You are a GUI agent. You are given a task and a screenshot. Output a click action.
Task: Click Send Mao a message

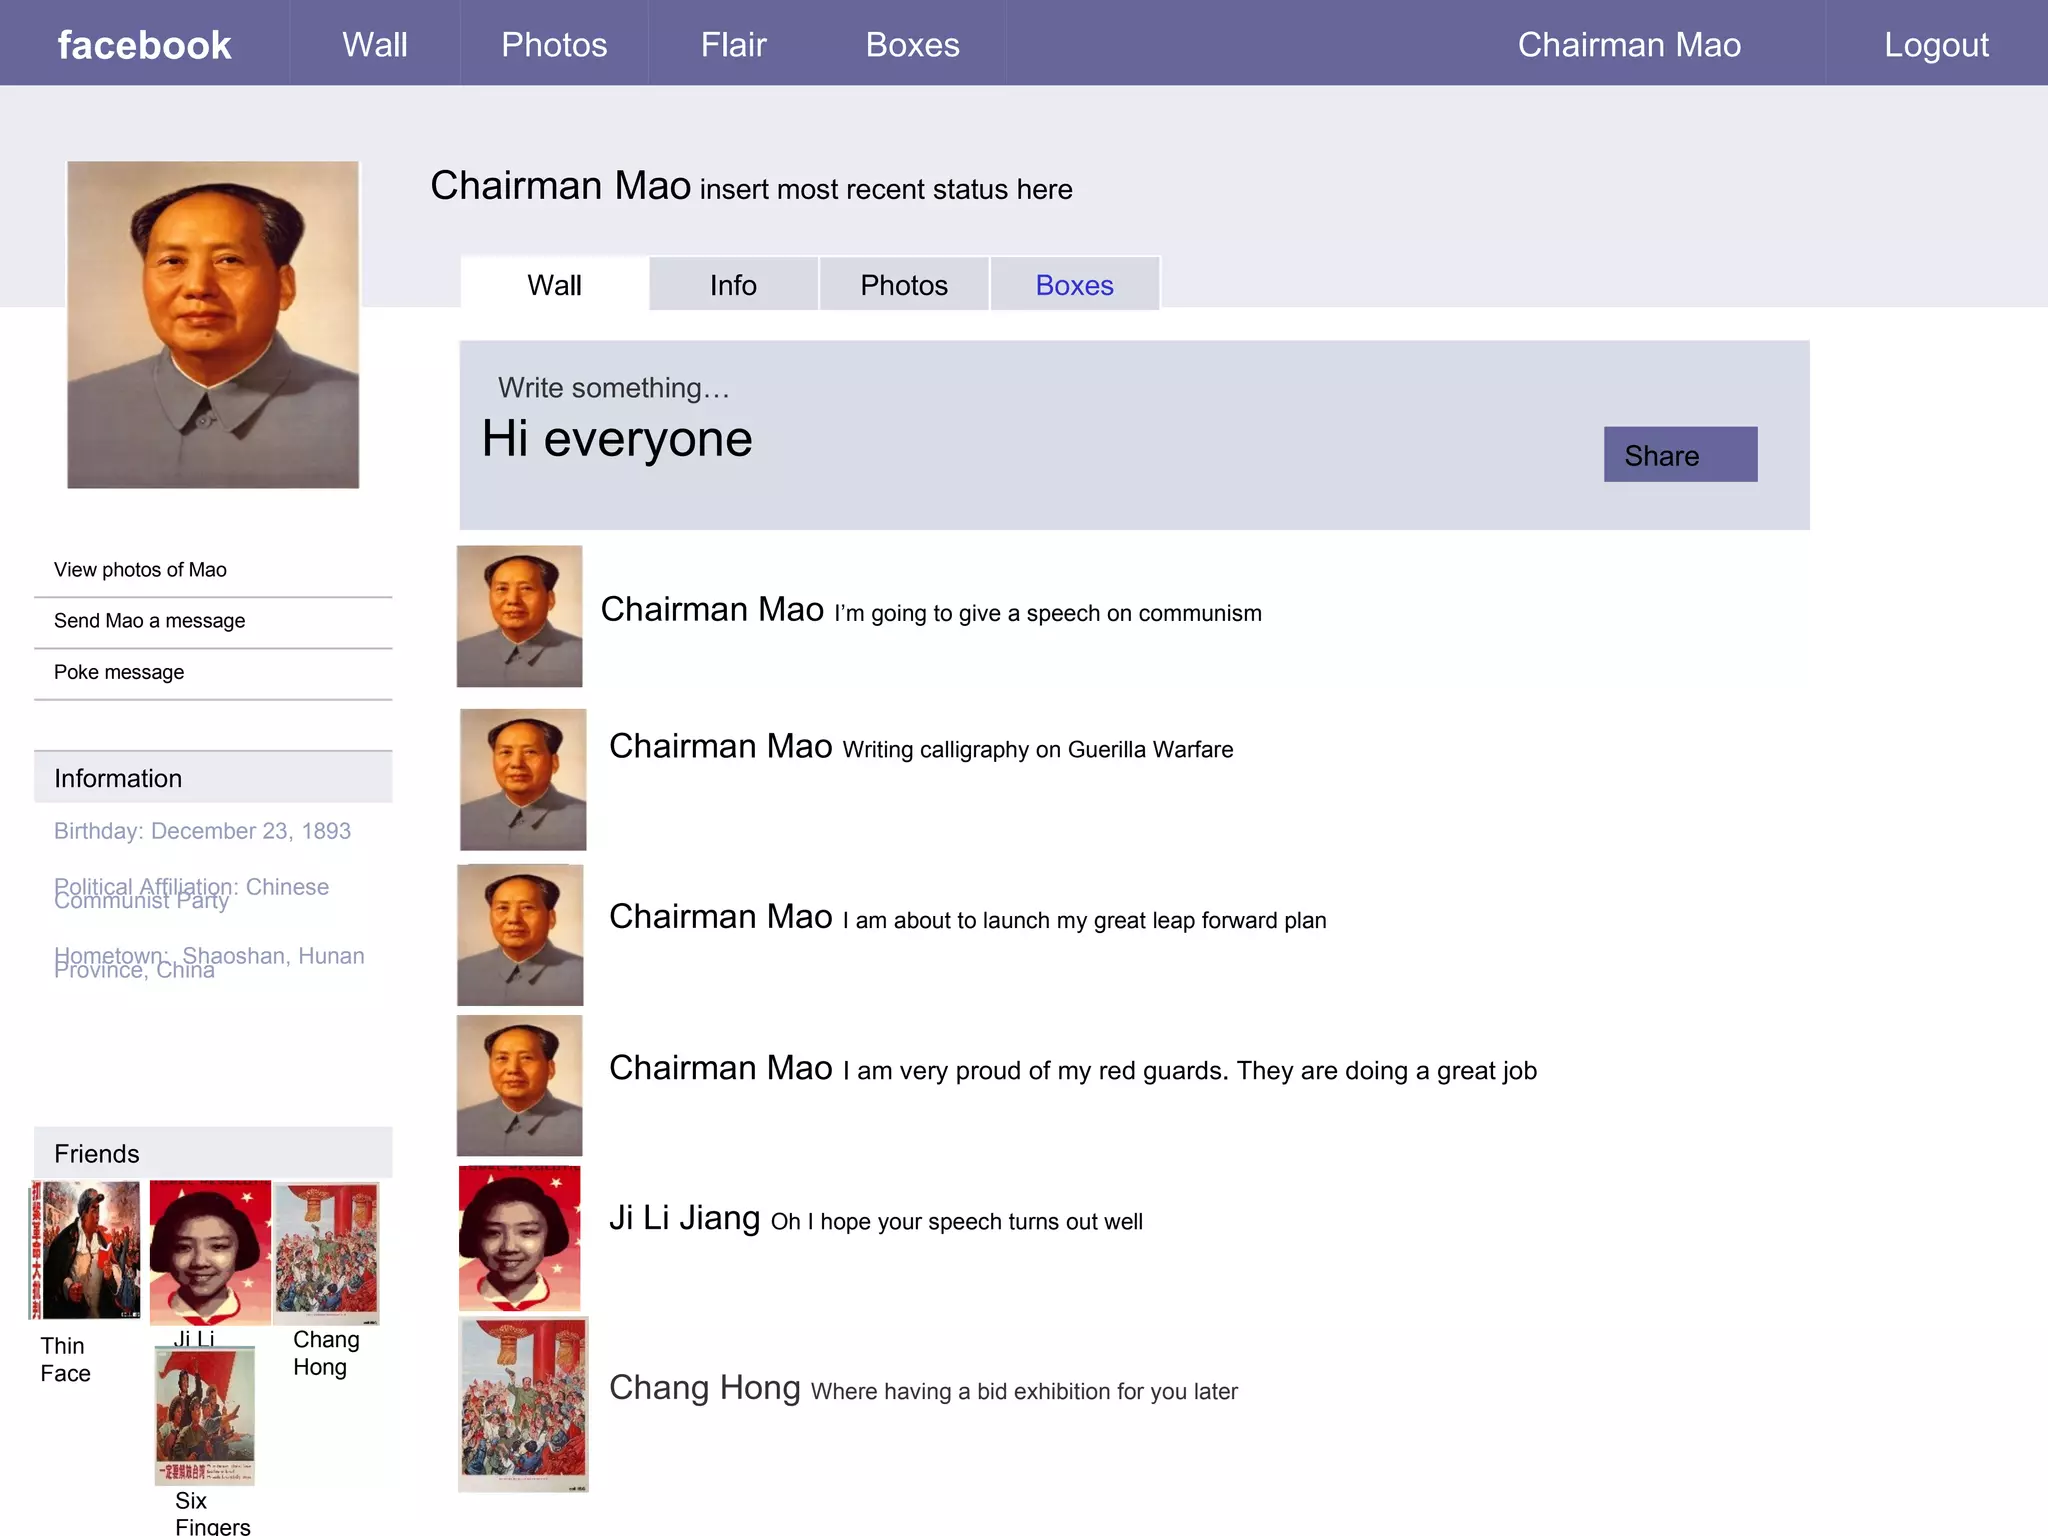(x=149, y=621)
